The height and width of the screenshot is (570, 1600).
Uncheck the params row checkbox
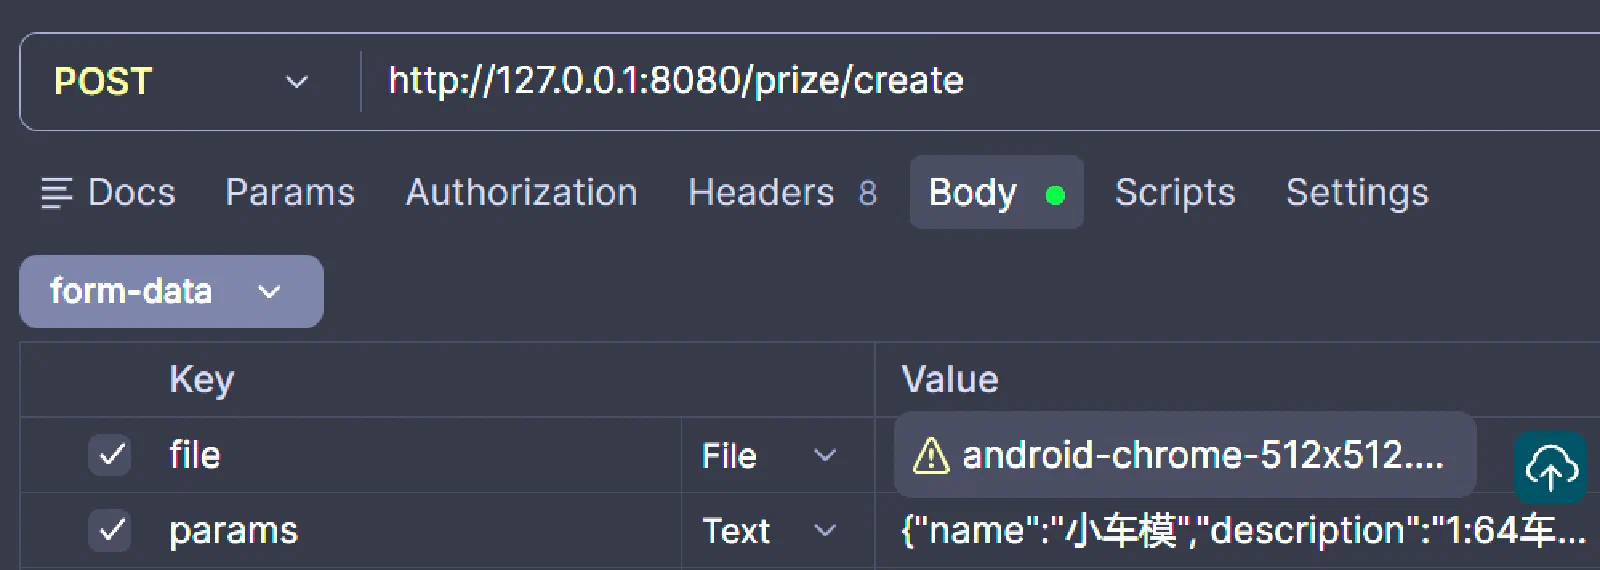coord(110,530)
